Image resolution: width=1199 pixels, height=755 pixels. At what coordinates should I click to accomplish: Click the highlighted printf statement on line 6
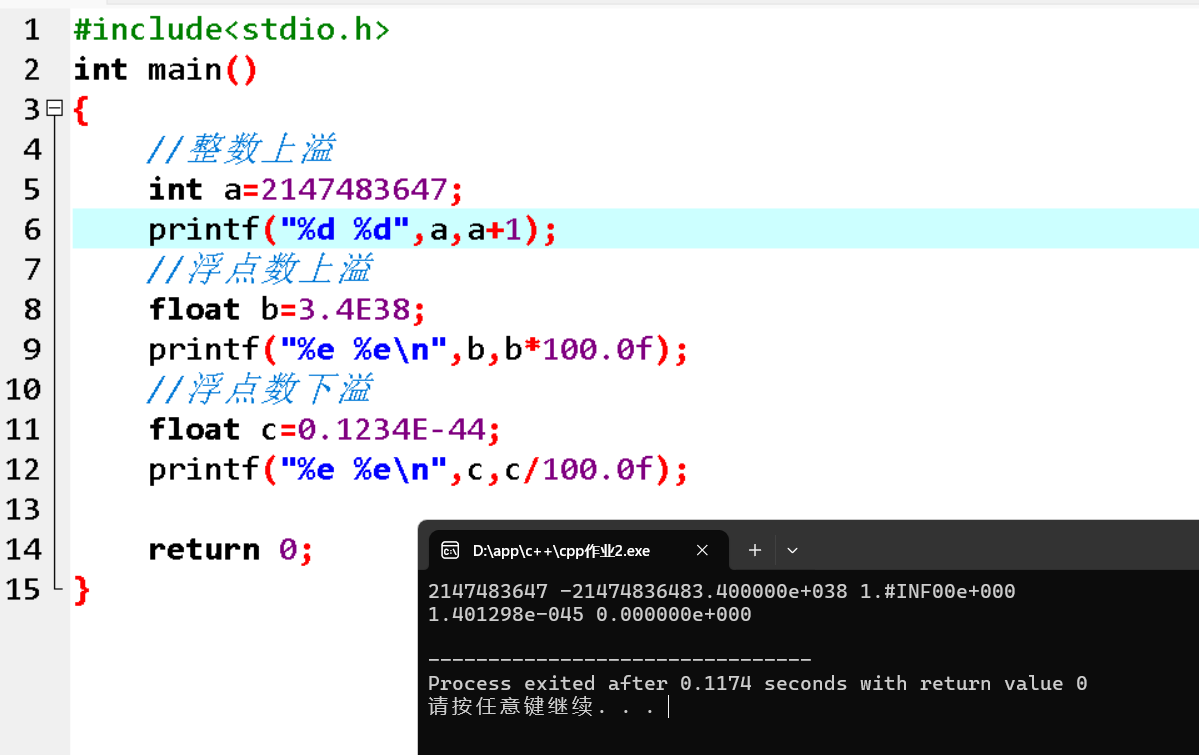[x=350, y=229]
